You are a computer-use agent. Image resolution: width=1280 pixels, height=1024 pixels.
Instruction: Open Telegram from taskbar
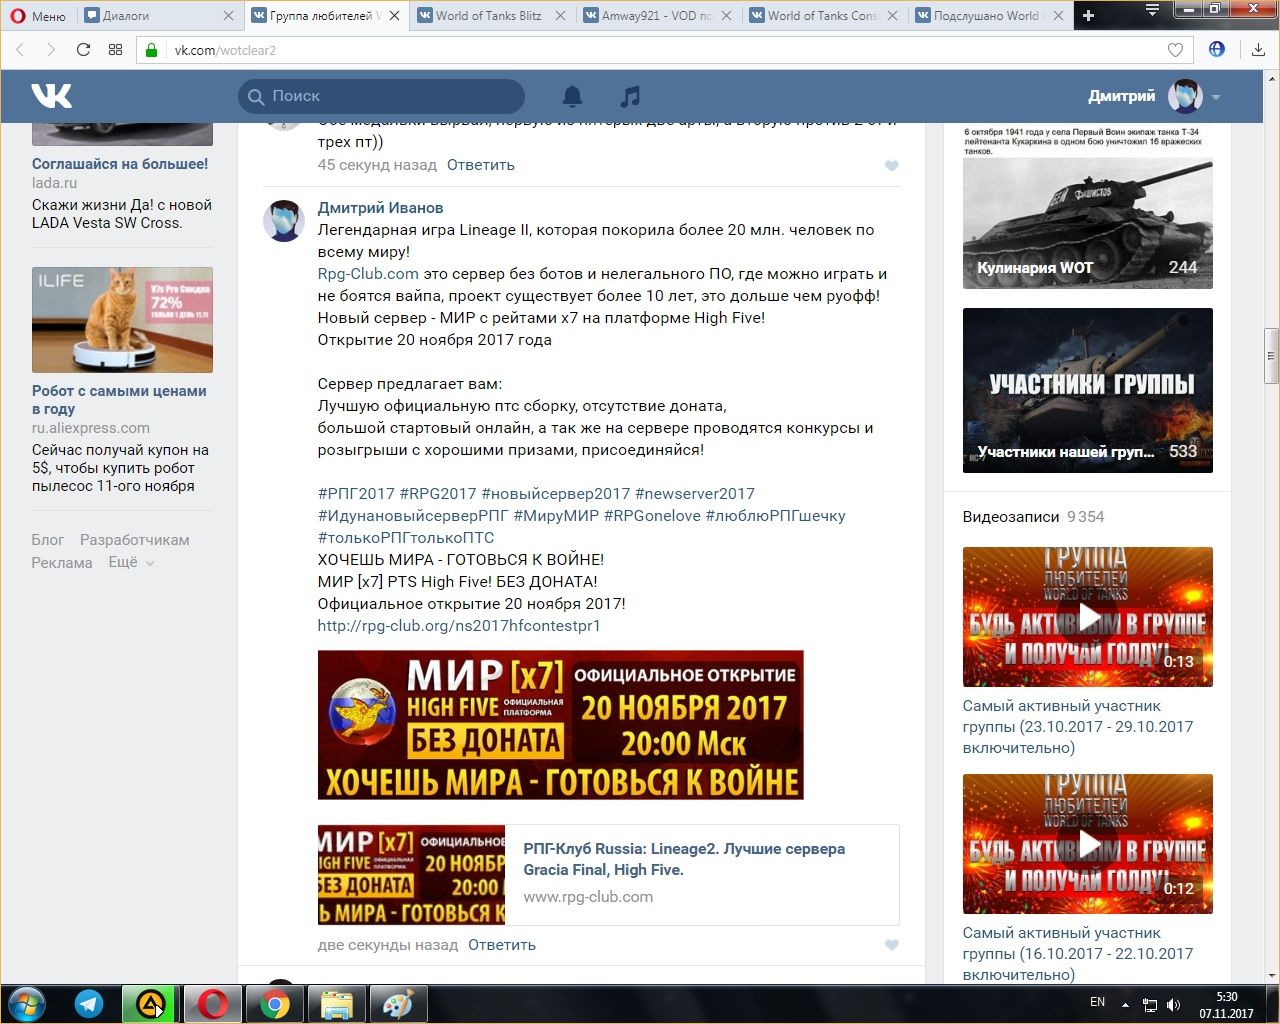click(89, 1004)
